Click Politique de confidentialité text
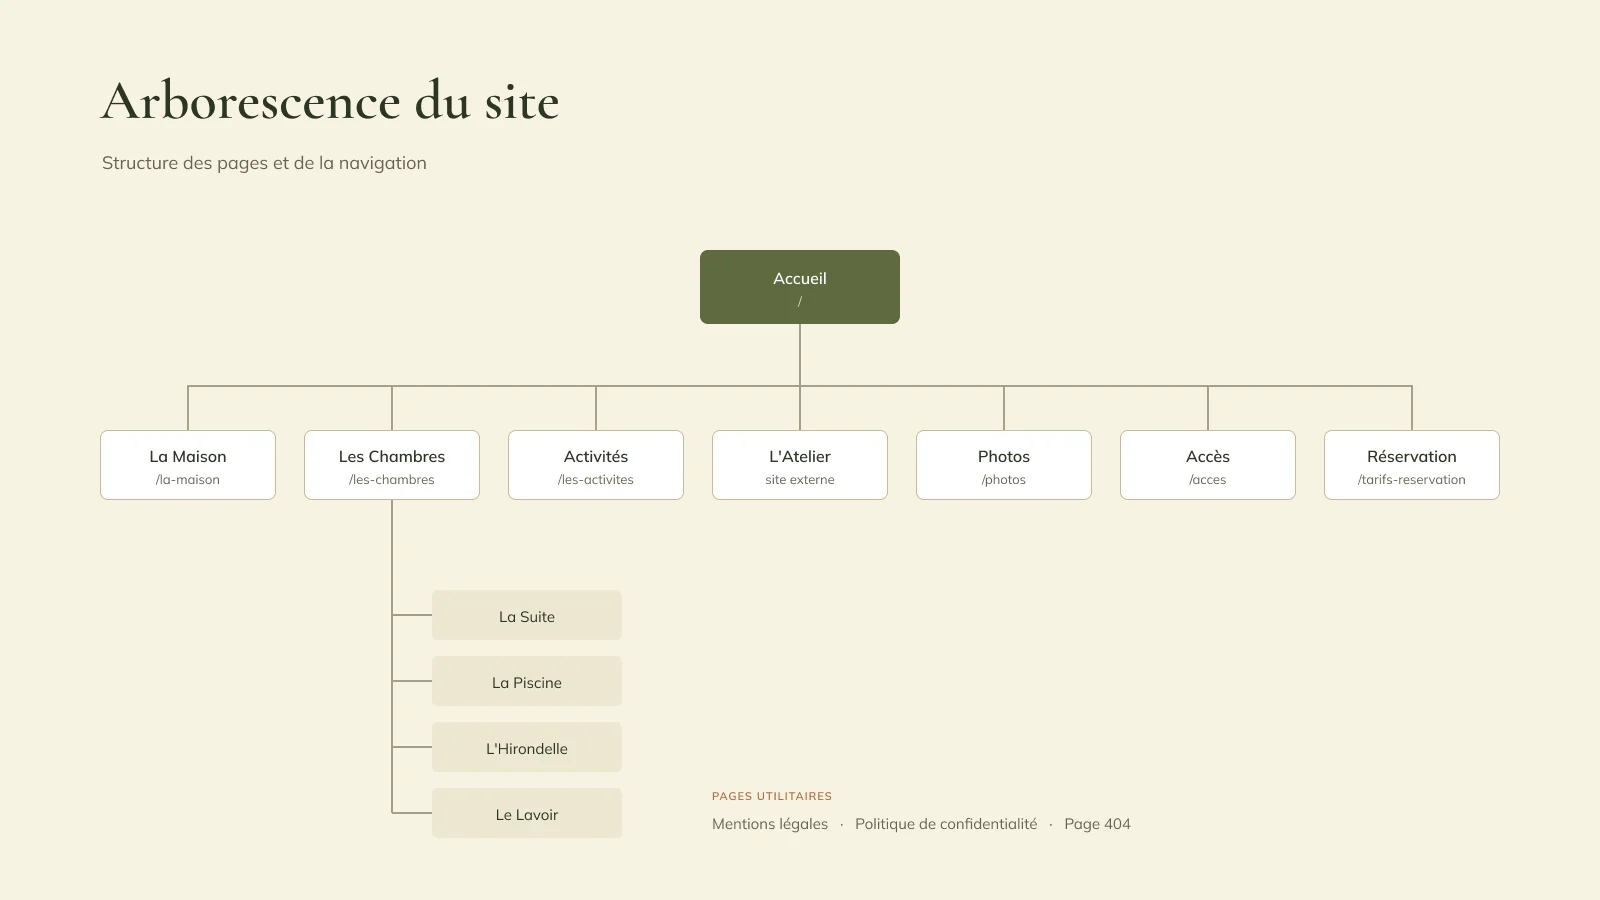This screenshot has height=900, width=1600. [x=946, y=824]
